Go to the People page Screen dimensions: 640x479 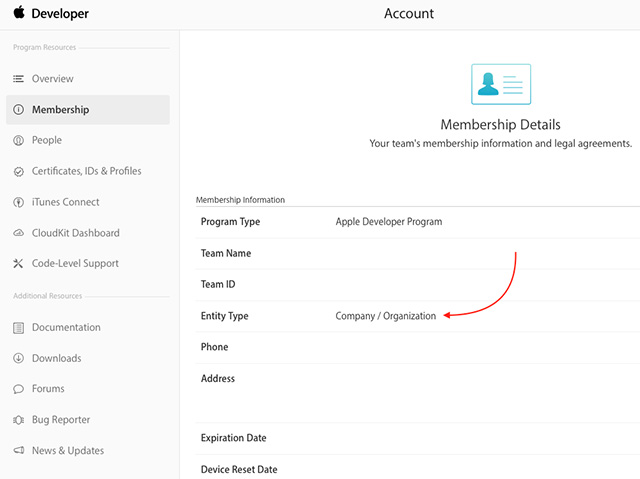(x=47, y=140)
